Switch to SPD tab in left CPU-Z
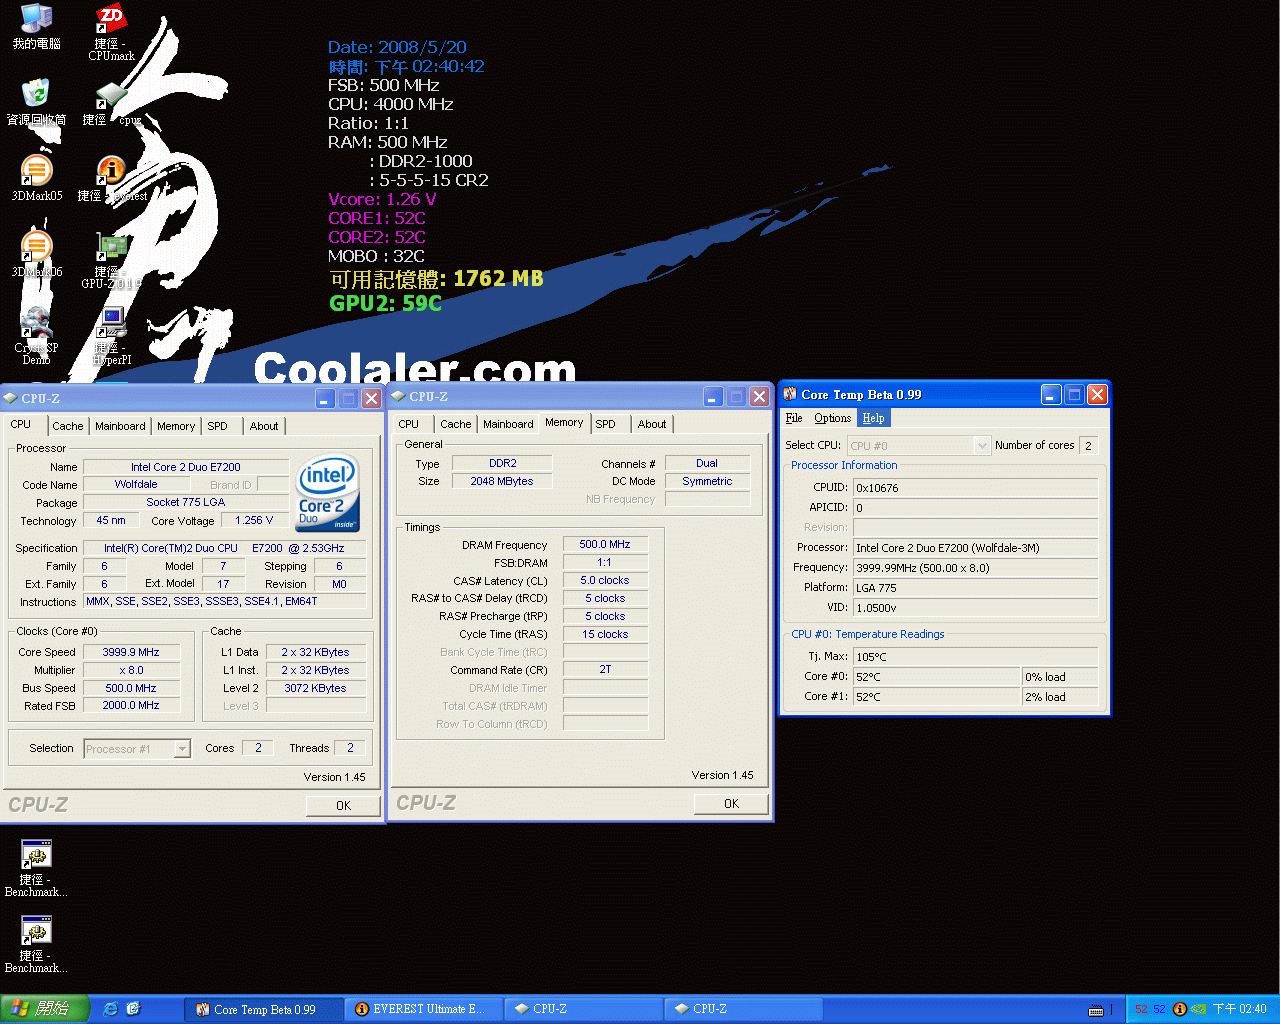Viewport: 1280px width, 1024px height. coord(218,426)
